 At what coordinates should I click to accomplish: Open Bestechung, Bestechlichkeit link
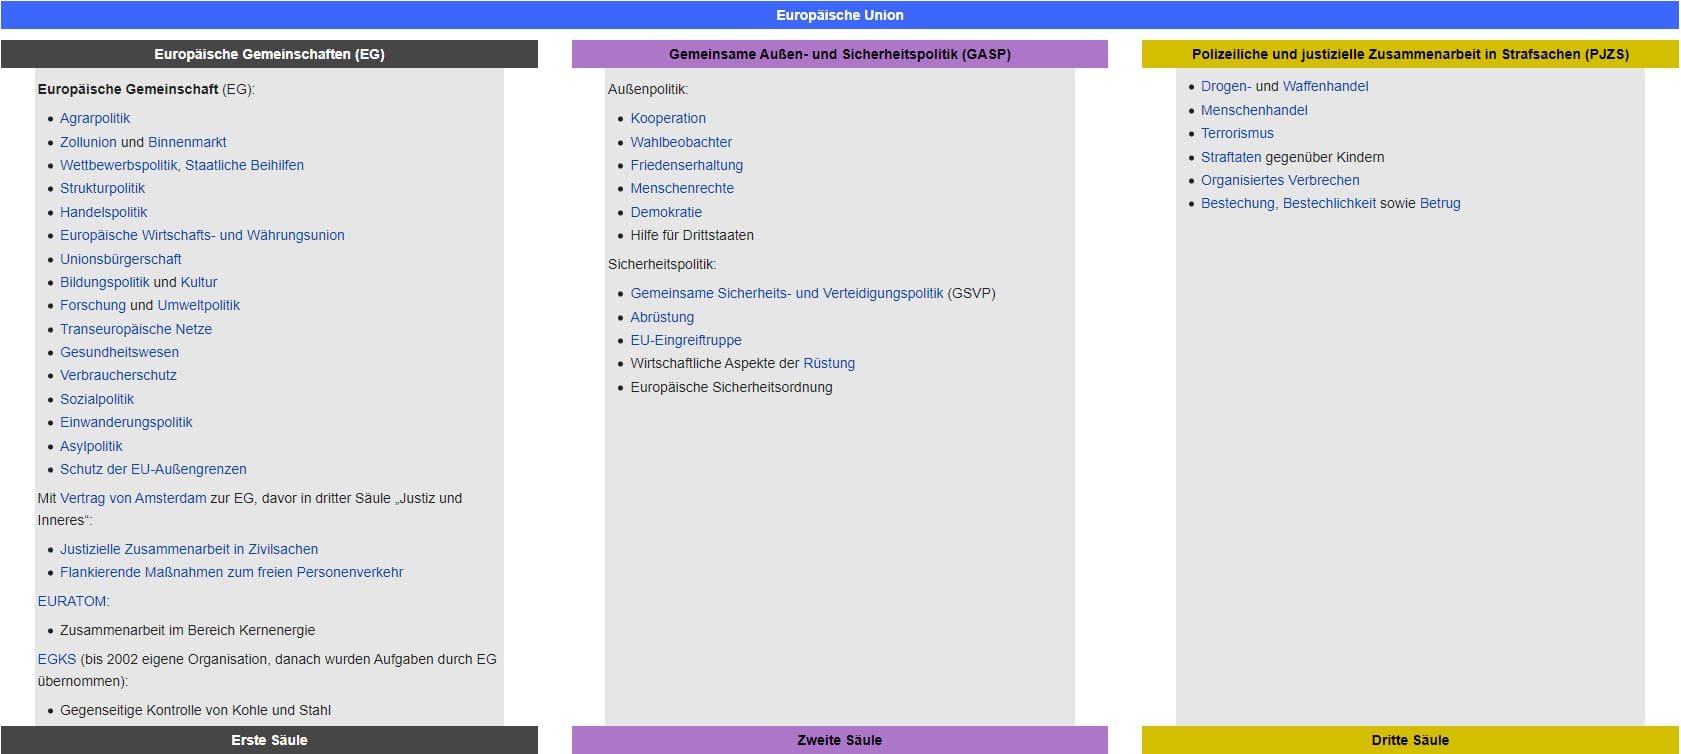pyautogui.click(x=1288, y=203)
